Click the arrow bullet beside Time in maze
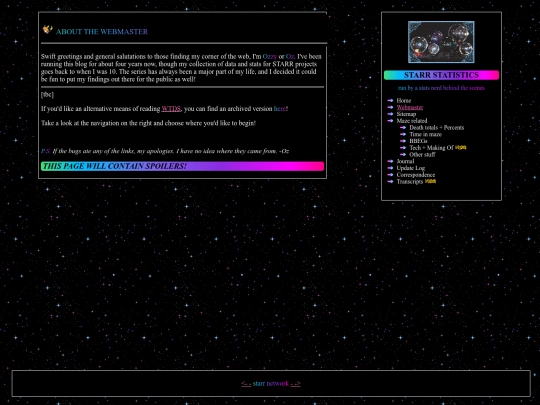 (403, 134)
